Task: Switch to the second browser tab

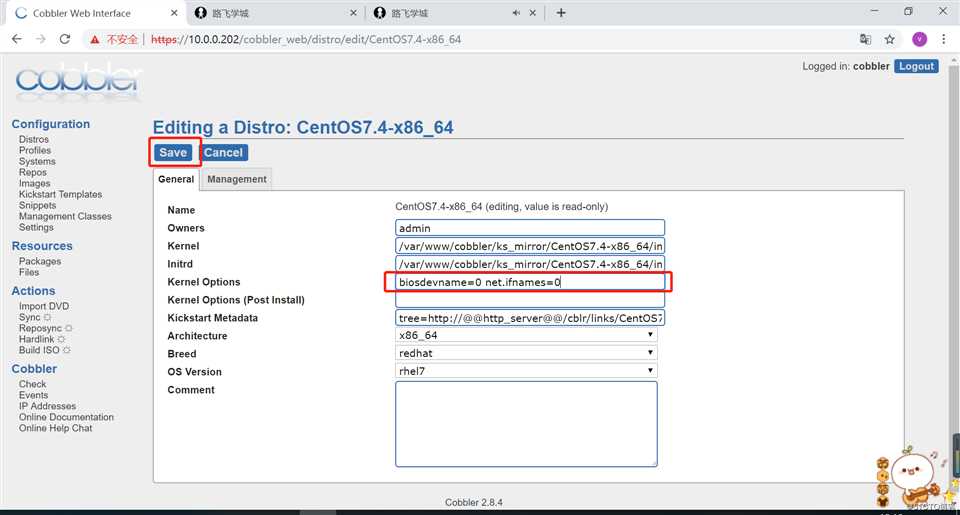Action: [x=276, y=13]
